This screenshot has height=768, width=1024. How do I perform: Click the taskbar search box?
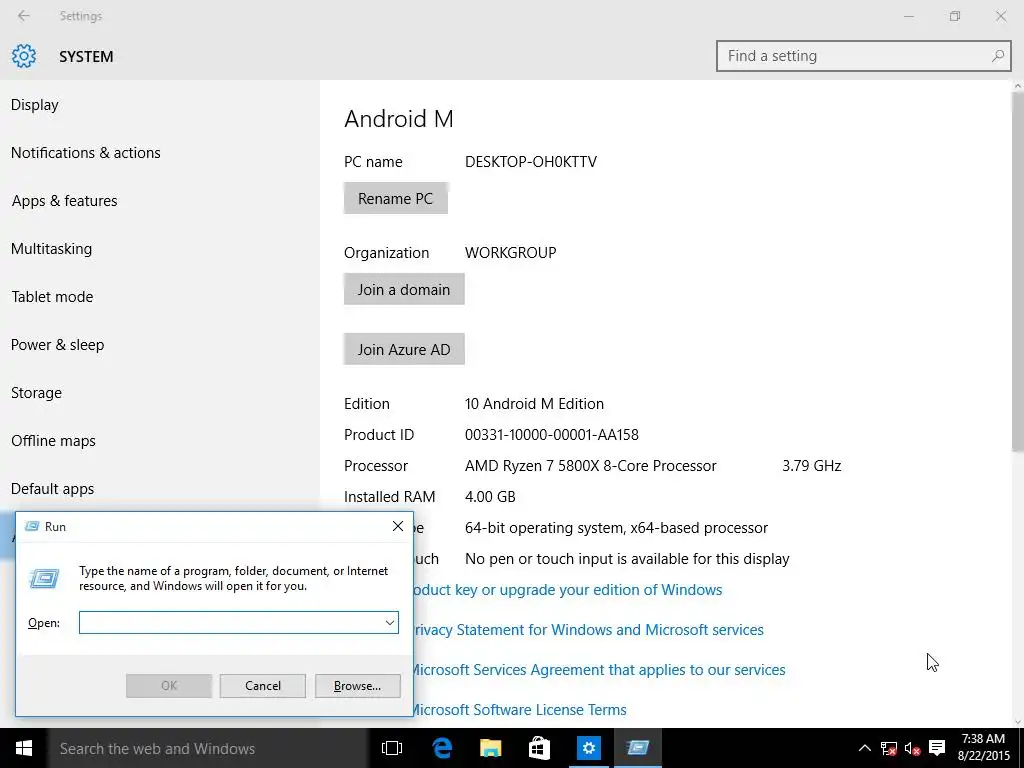[208, 748]
